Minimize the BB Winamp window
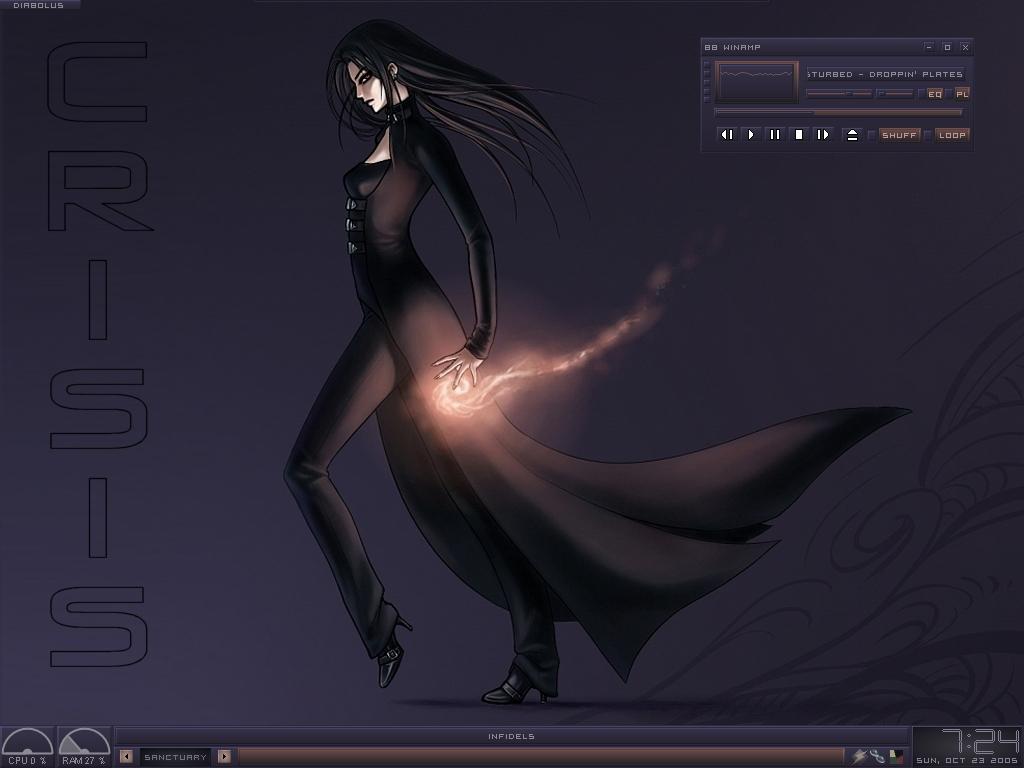The image size is (1024, 768). pyautogui.click(x=929, y=47)
